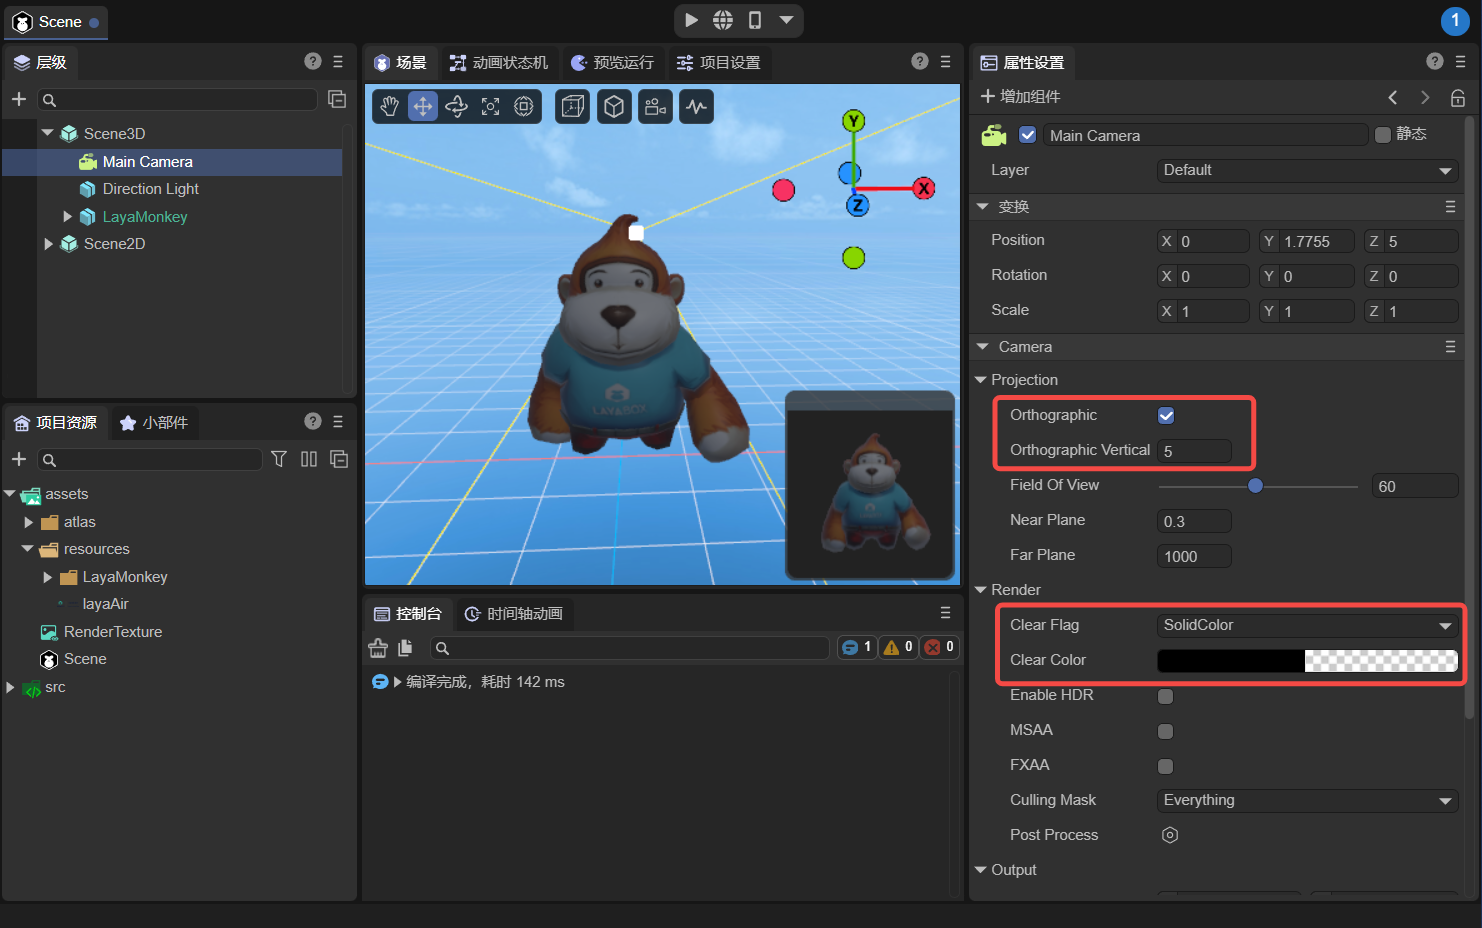Add a new asset in project resources
The width and height of the screenshot is (1482, 928).
coord(19,459)
